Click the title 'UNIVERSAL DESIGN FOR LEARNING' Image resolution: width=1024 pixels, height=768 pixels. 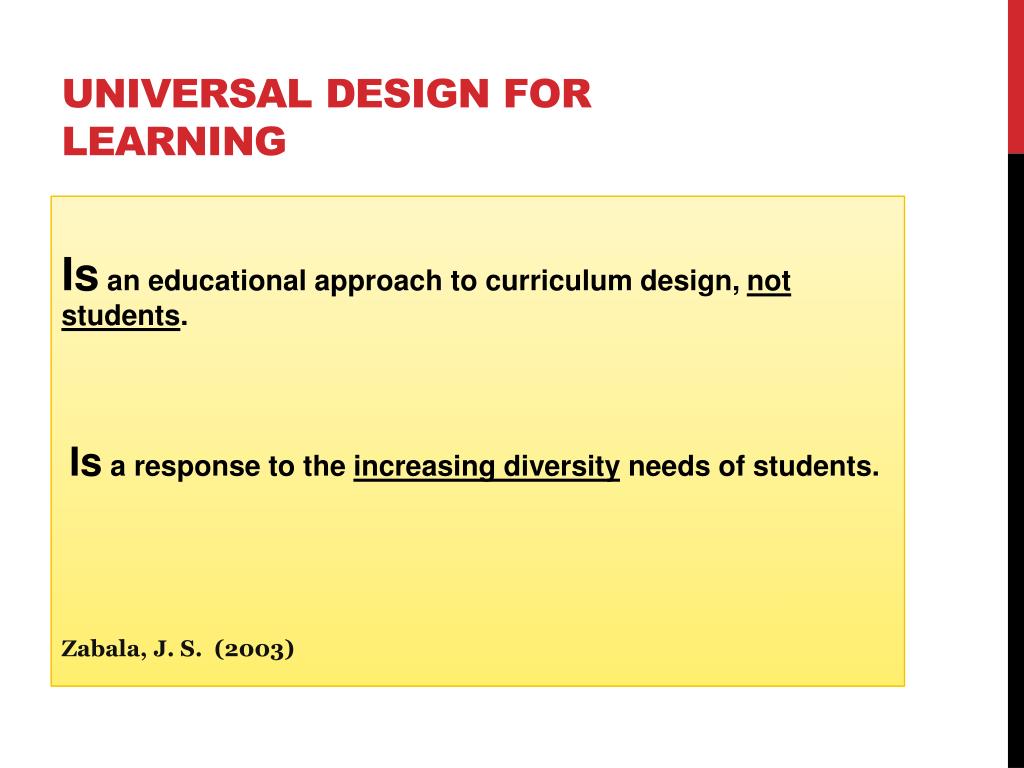(x=327, y=117)
